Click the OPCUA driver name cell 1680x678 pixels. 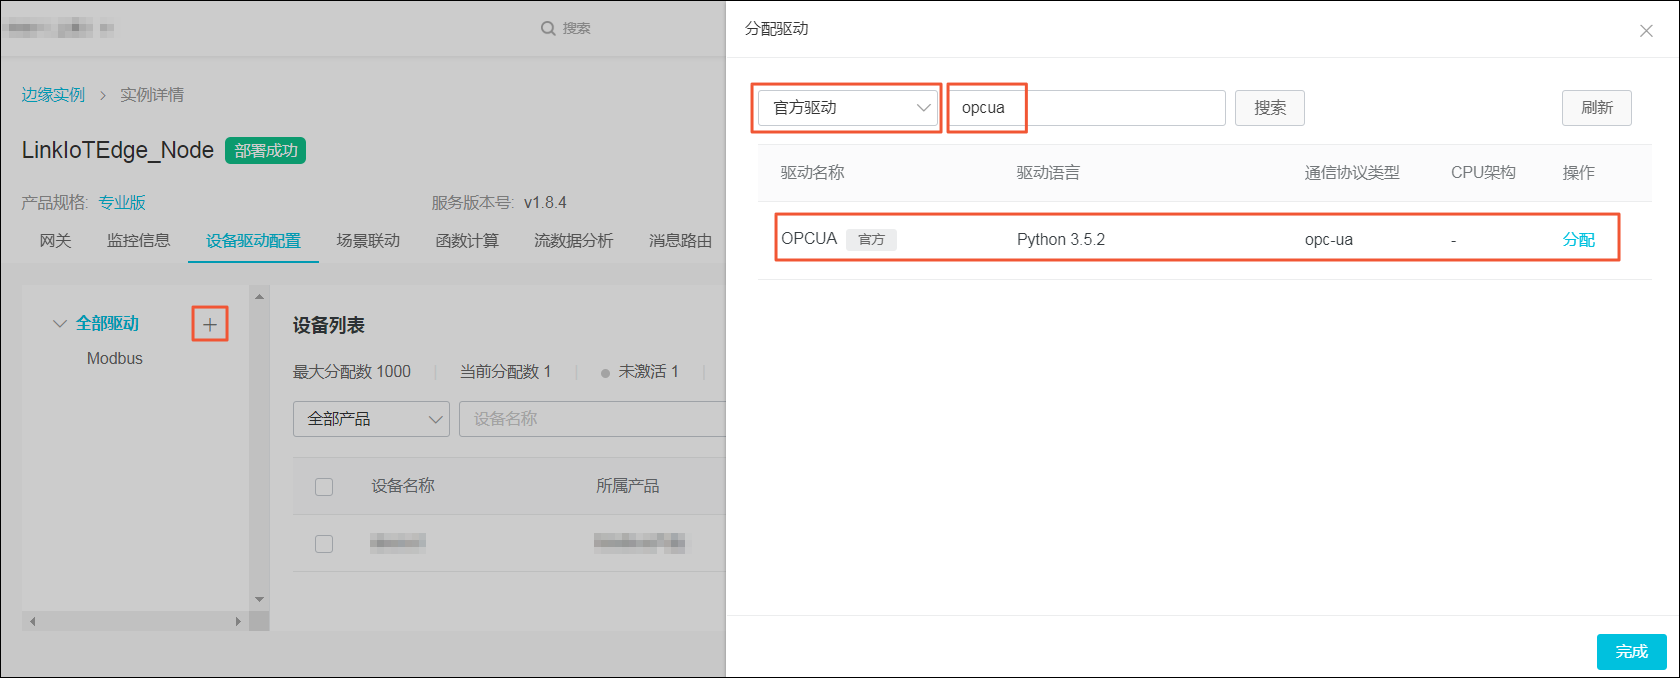[x=809, y=239]
